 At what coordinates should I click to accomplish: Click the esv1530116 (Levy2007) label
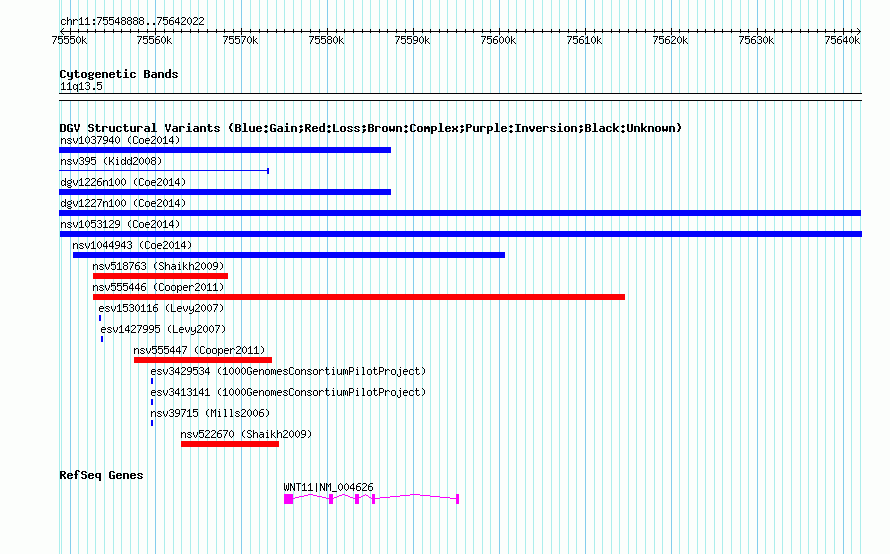point(161,308)
